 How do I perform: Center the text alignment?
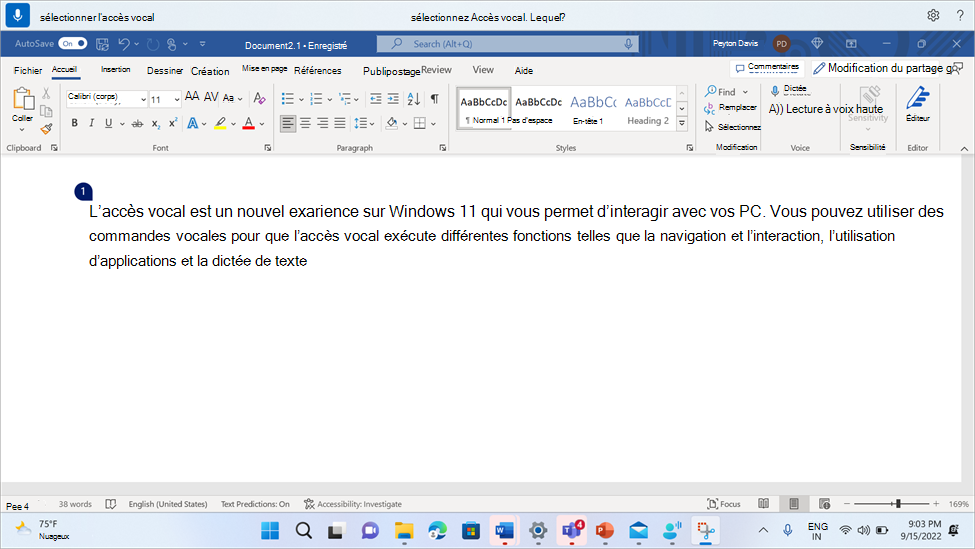(x=305, y=123)
